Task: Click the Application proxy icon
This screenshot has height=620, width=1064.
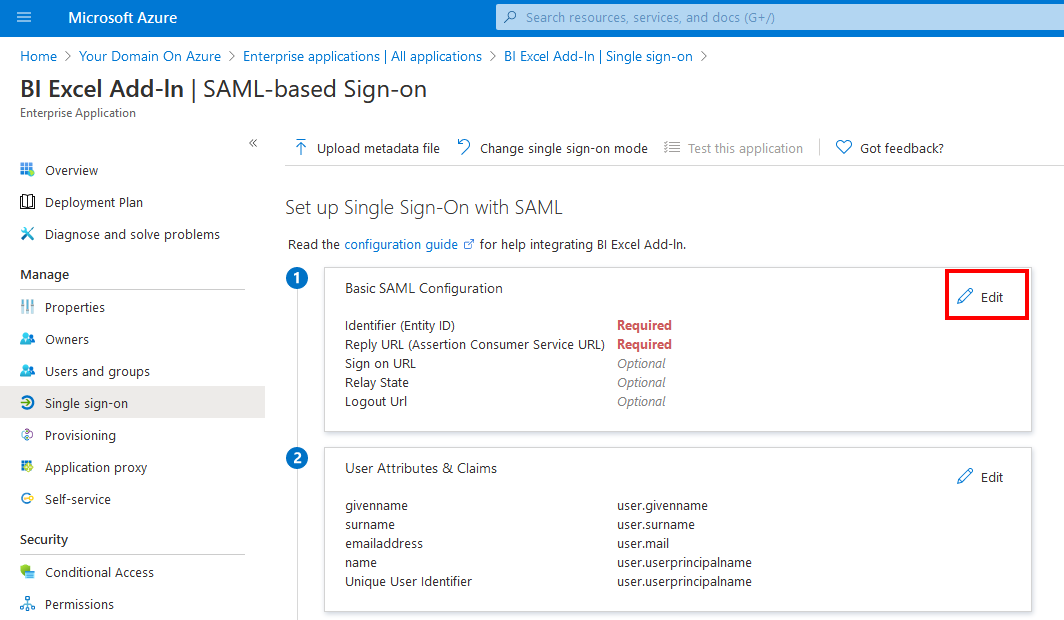Action: pyautogui.click(x=27, y=467)
